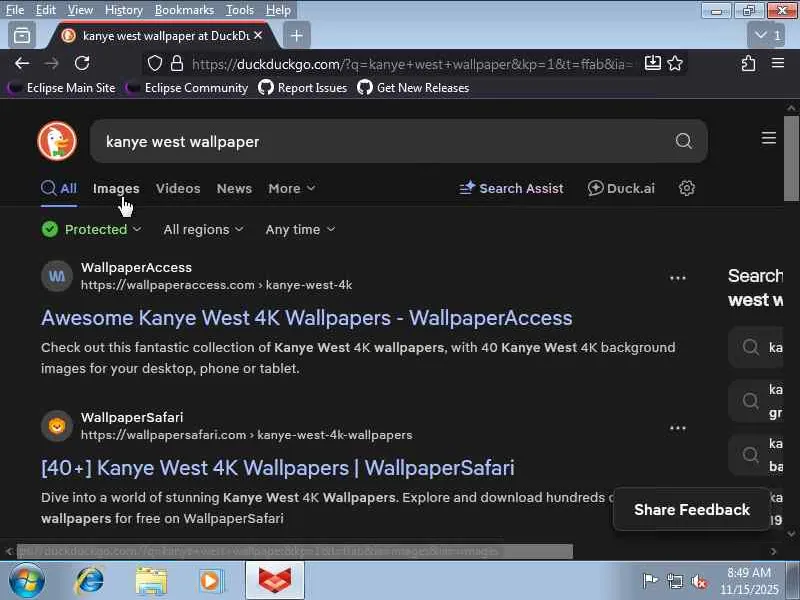Go back with browser back arrow
Viewport: 800px width, 600px height.
pyautogui.click(x=21, y=63)
